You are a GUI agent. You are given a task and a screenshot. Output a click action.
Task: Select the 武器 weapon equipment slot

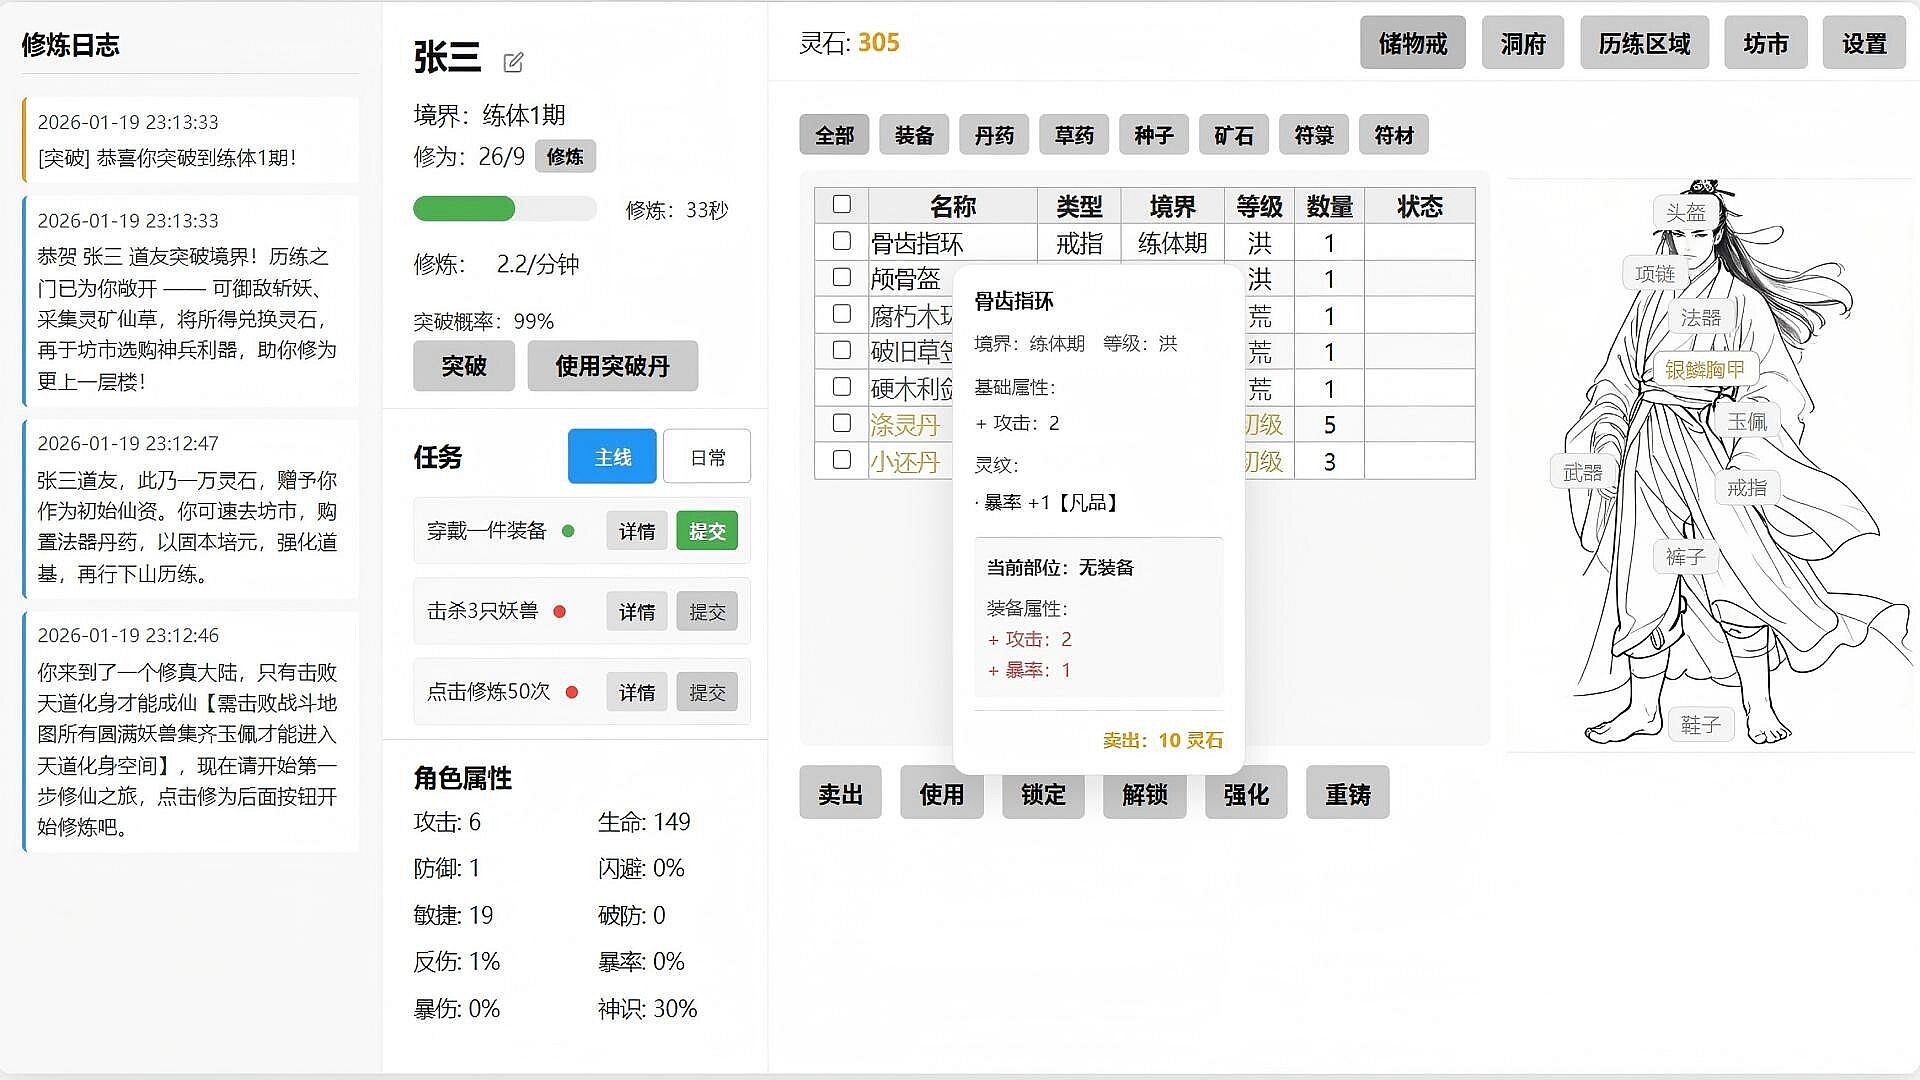1582,472
